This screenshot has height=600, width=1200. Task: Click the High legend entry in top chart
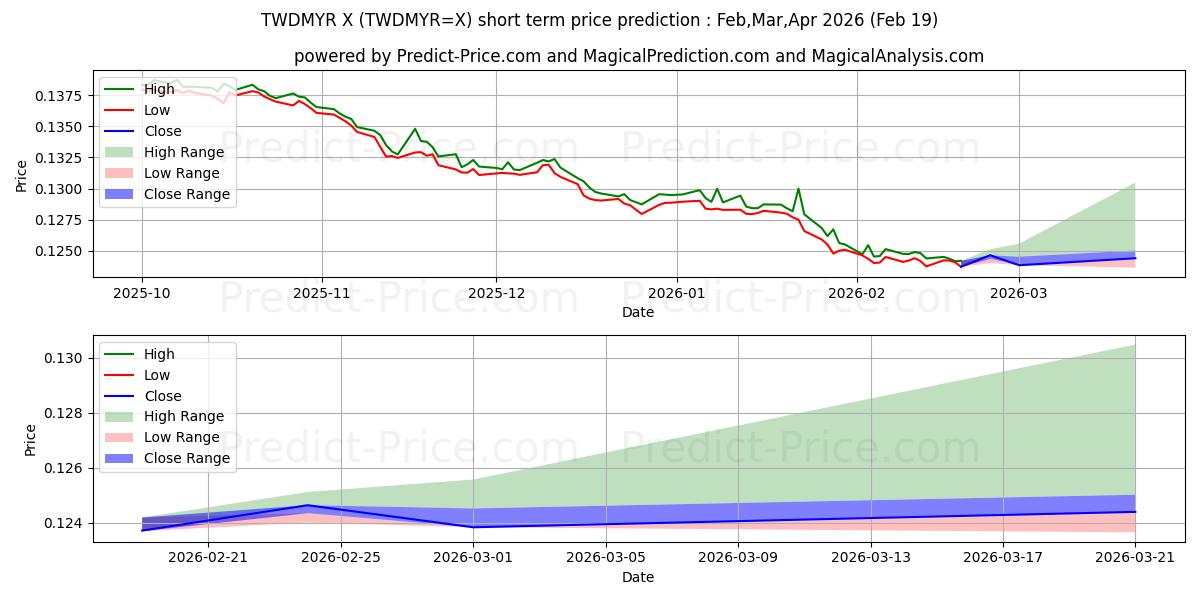pos(139,90)
